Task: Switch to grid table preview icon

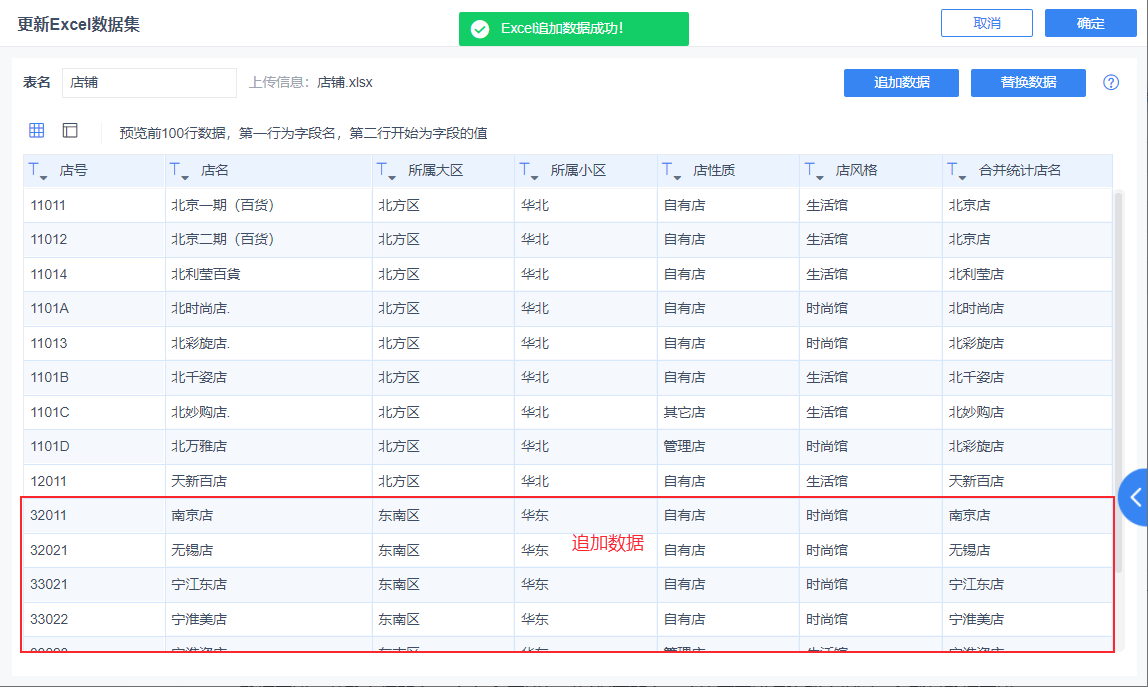Action: click(37, 130)
